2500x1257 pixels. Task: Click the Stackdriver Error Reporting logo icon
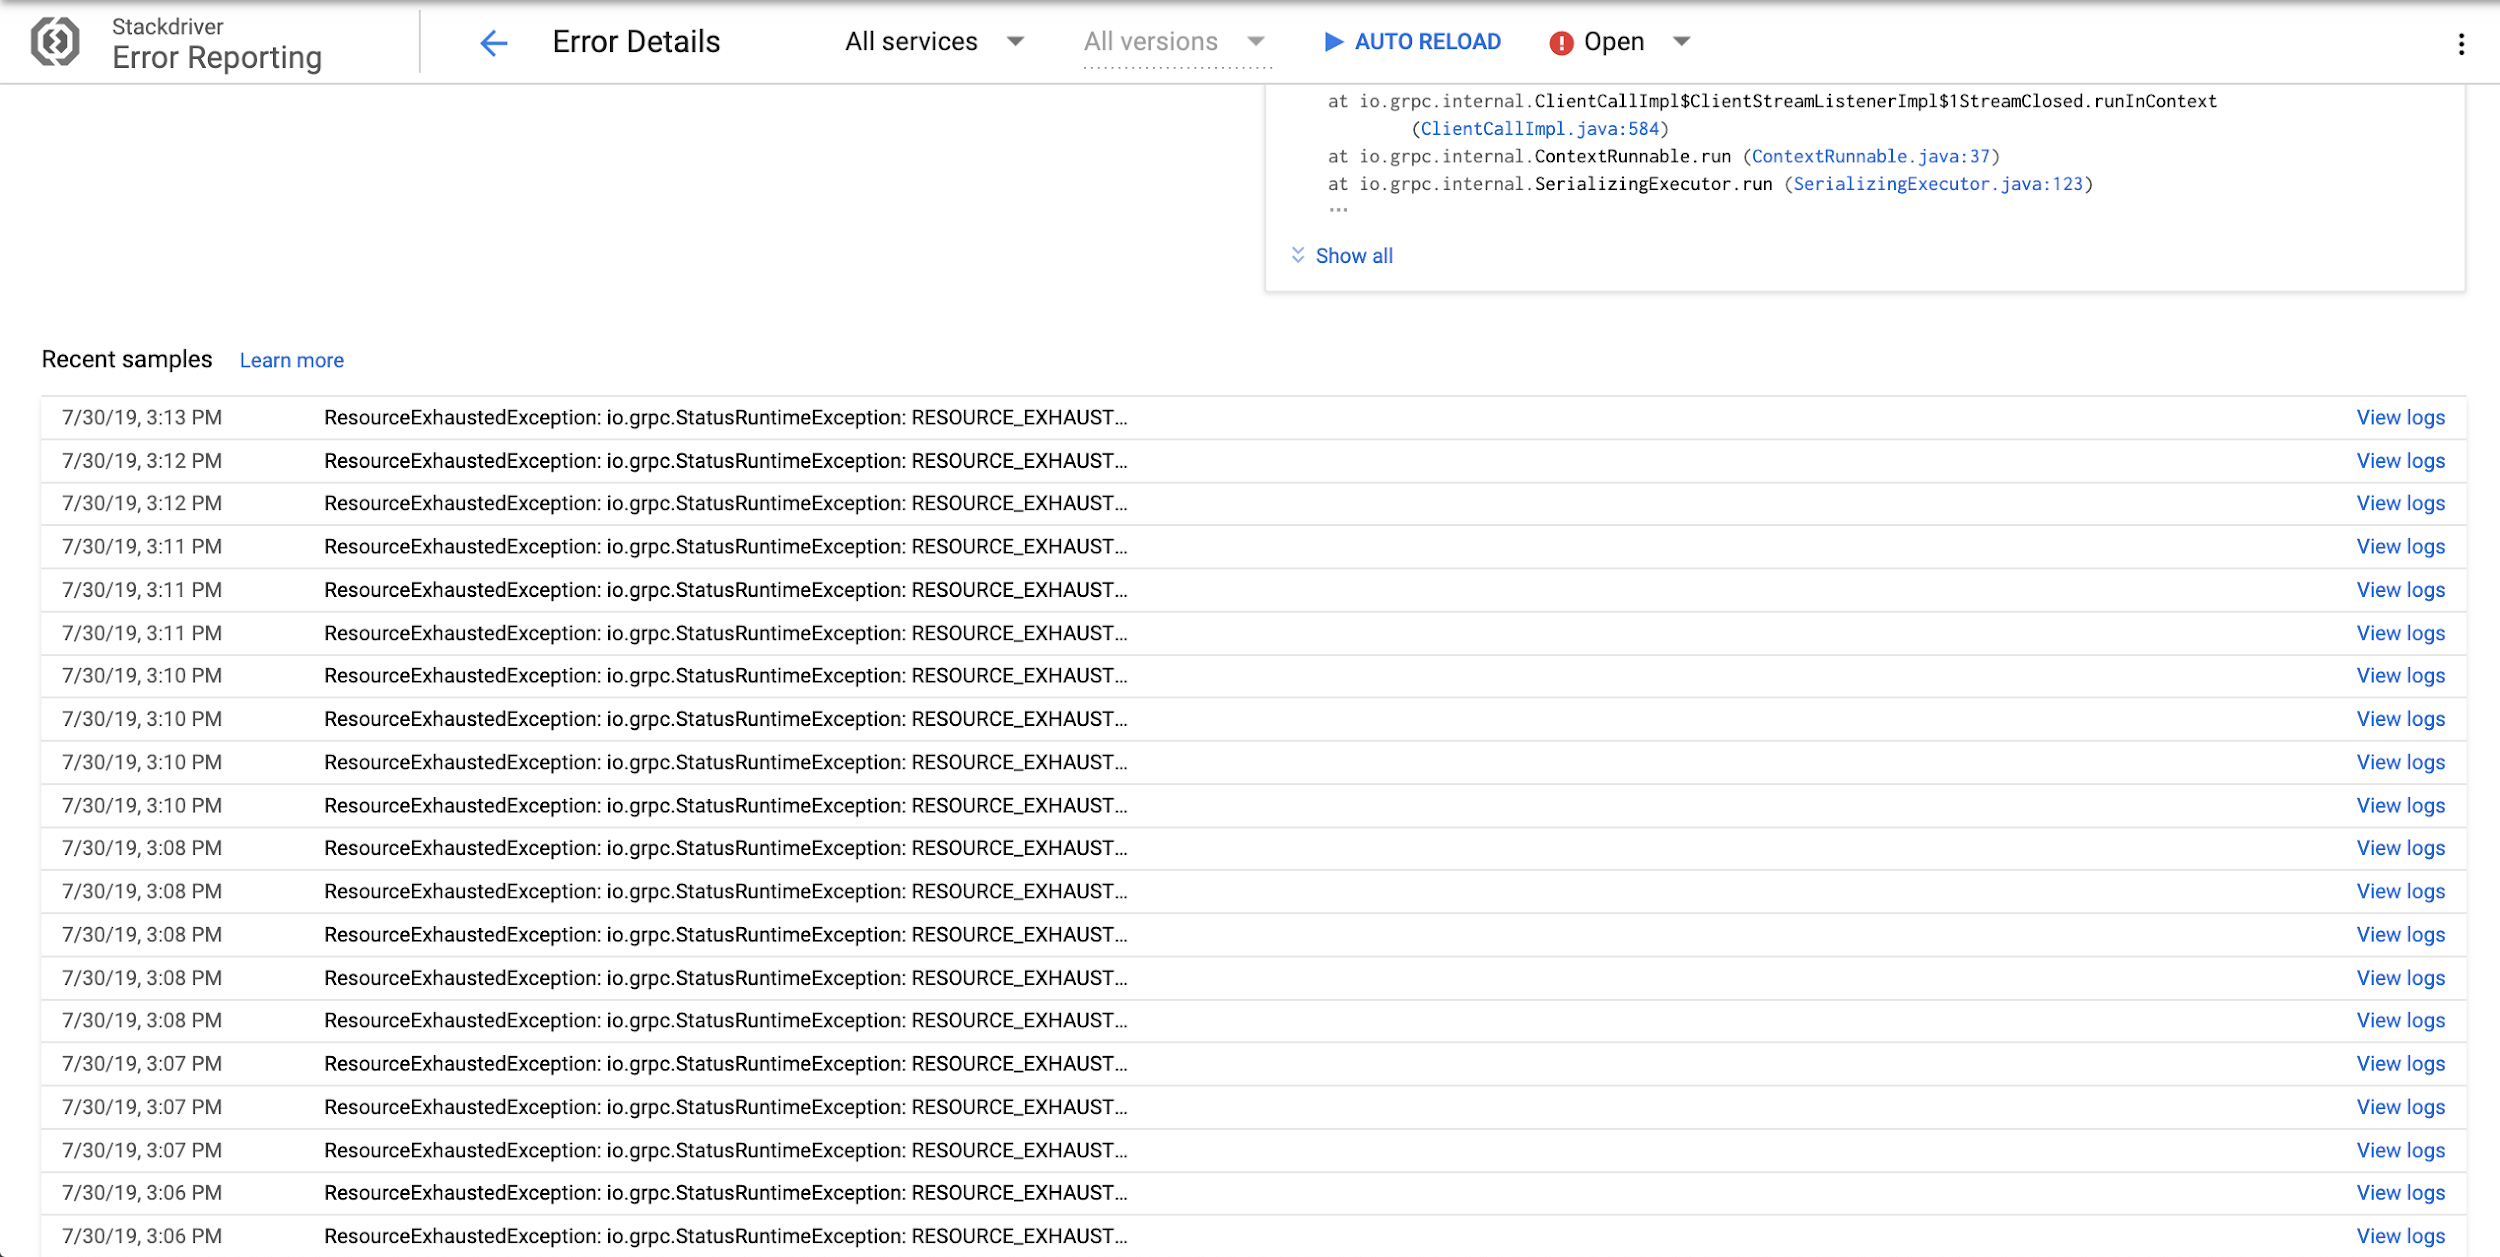point(55,42)
